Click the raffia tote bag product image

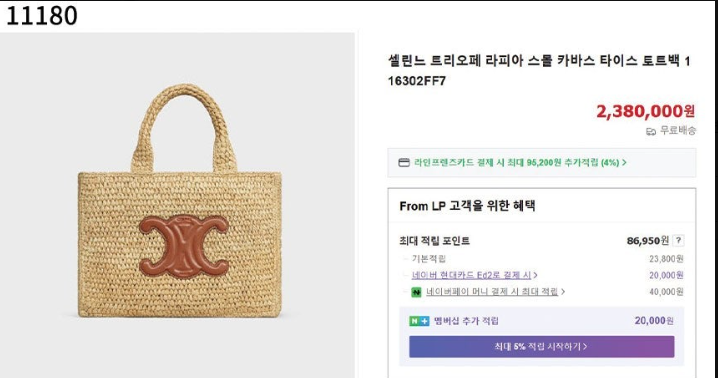tap(180, 202)
